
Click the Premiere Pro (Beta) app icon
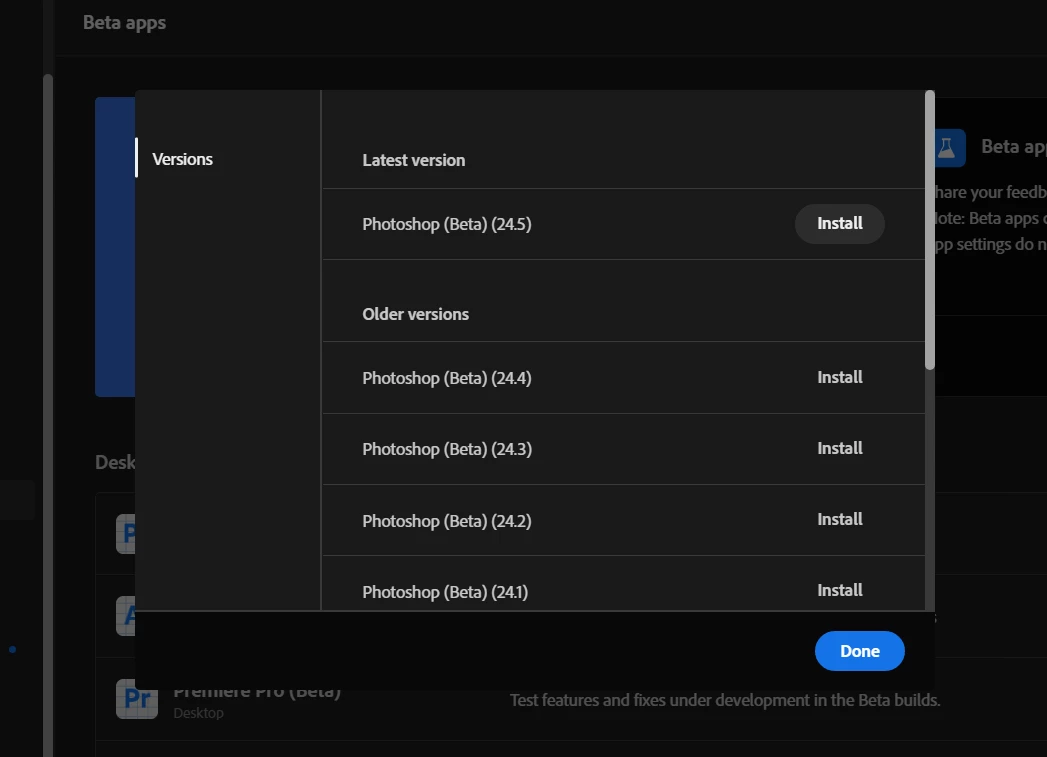click(137, 699)
